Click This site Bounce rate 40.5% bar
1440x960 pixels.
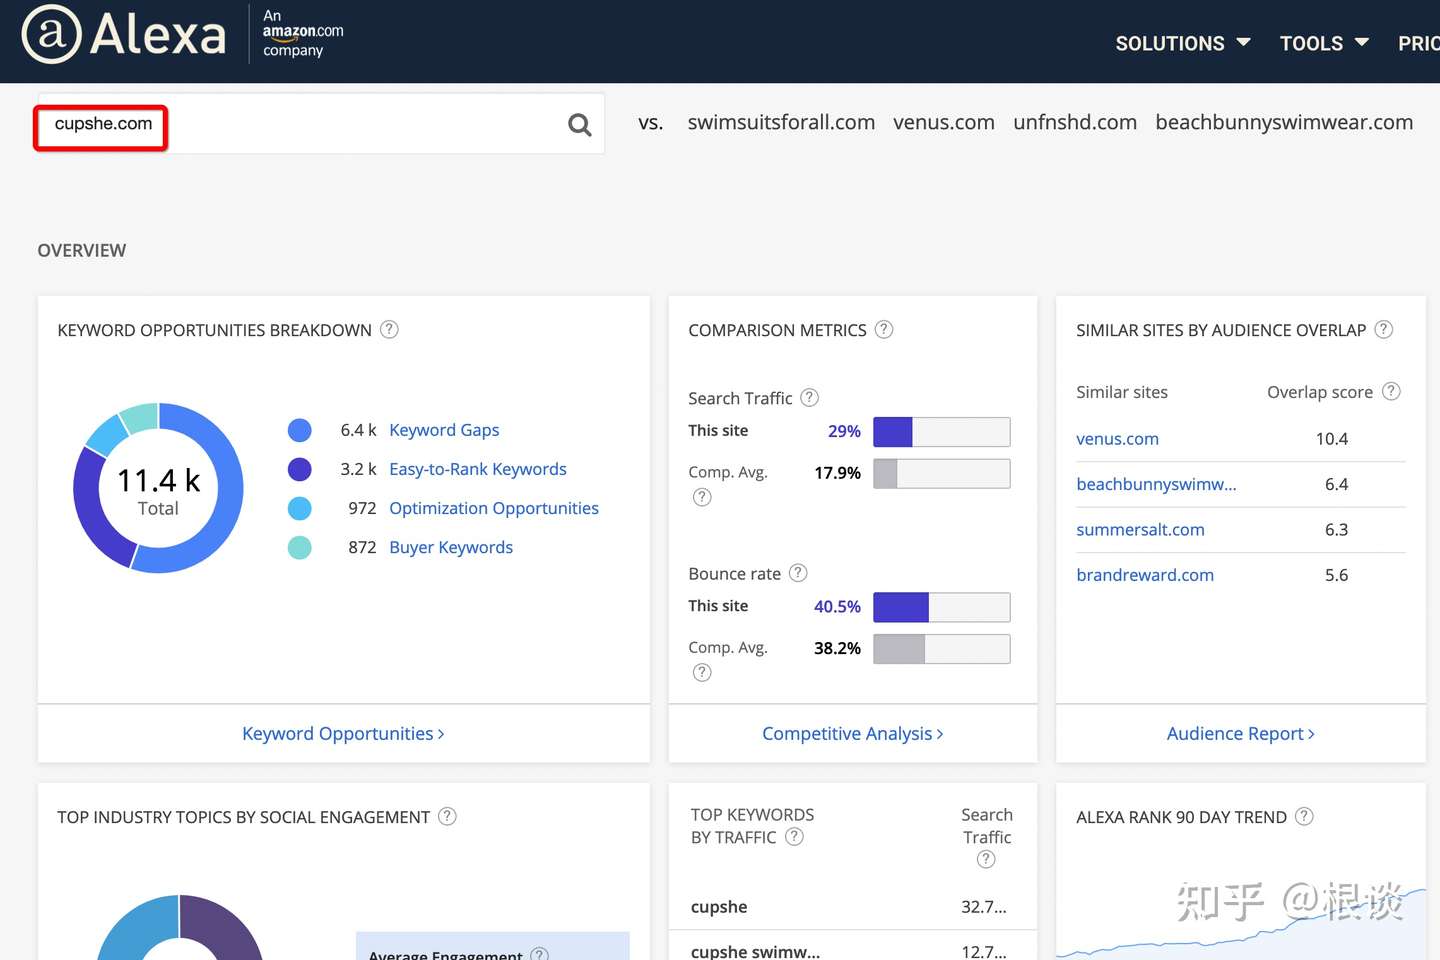942,607
